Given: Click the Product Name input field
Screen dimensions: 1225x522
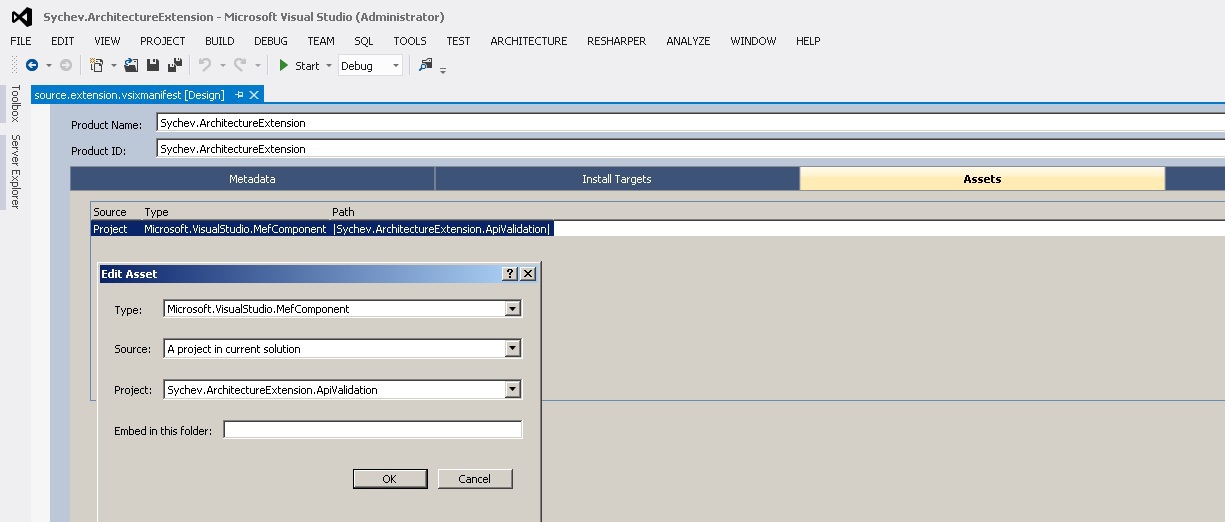Looking at the screenshot, I should pos(691,123).
